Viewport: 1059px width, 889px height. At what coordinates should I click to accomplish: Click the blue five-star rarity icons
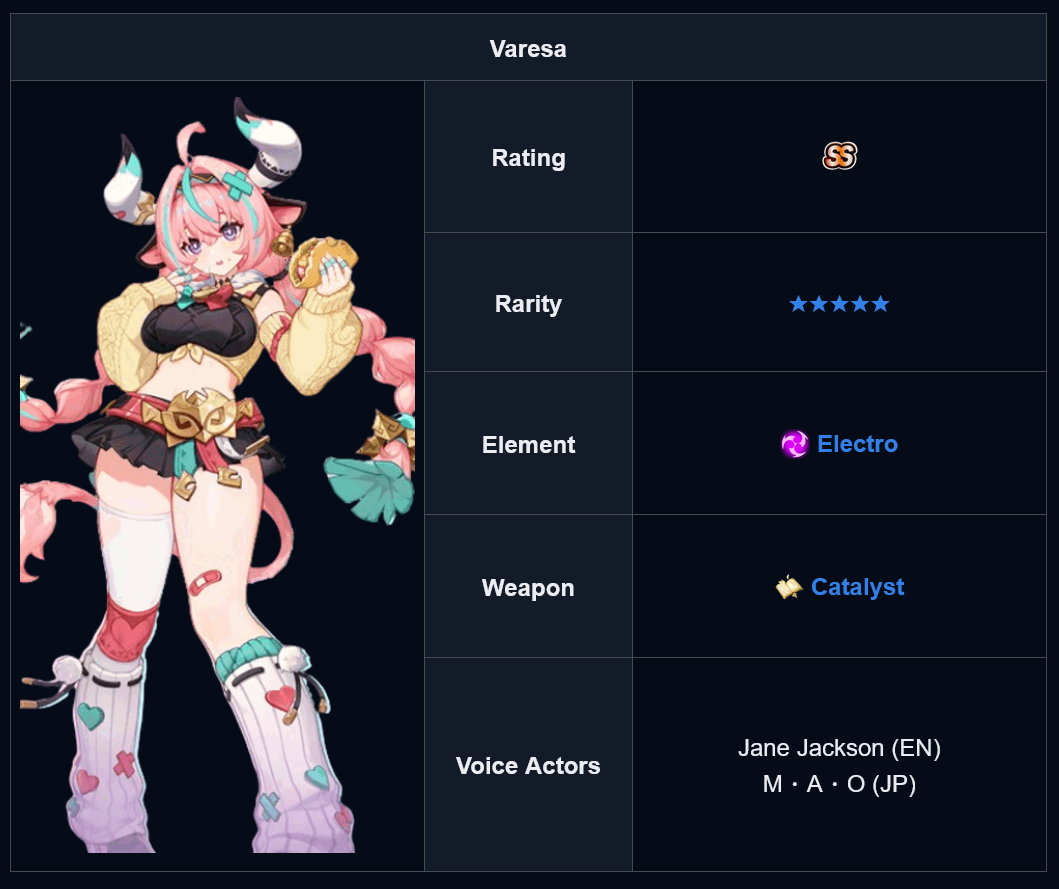point(839,304)
